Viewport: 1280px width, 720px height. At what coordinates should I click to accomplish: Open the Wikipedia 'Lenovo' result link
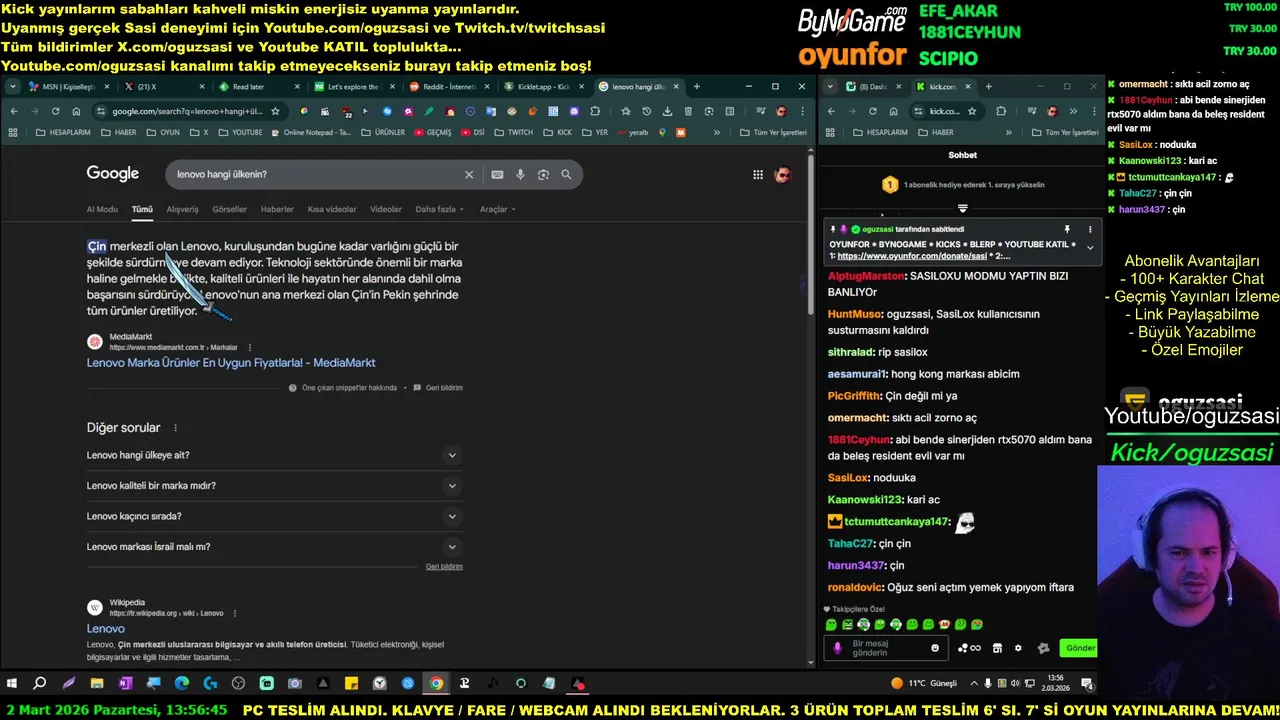[x=105, y=629]
